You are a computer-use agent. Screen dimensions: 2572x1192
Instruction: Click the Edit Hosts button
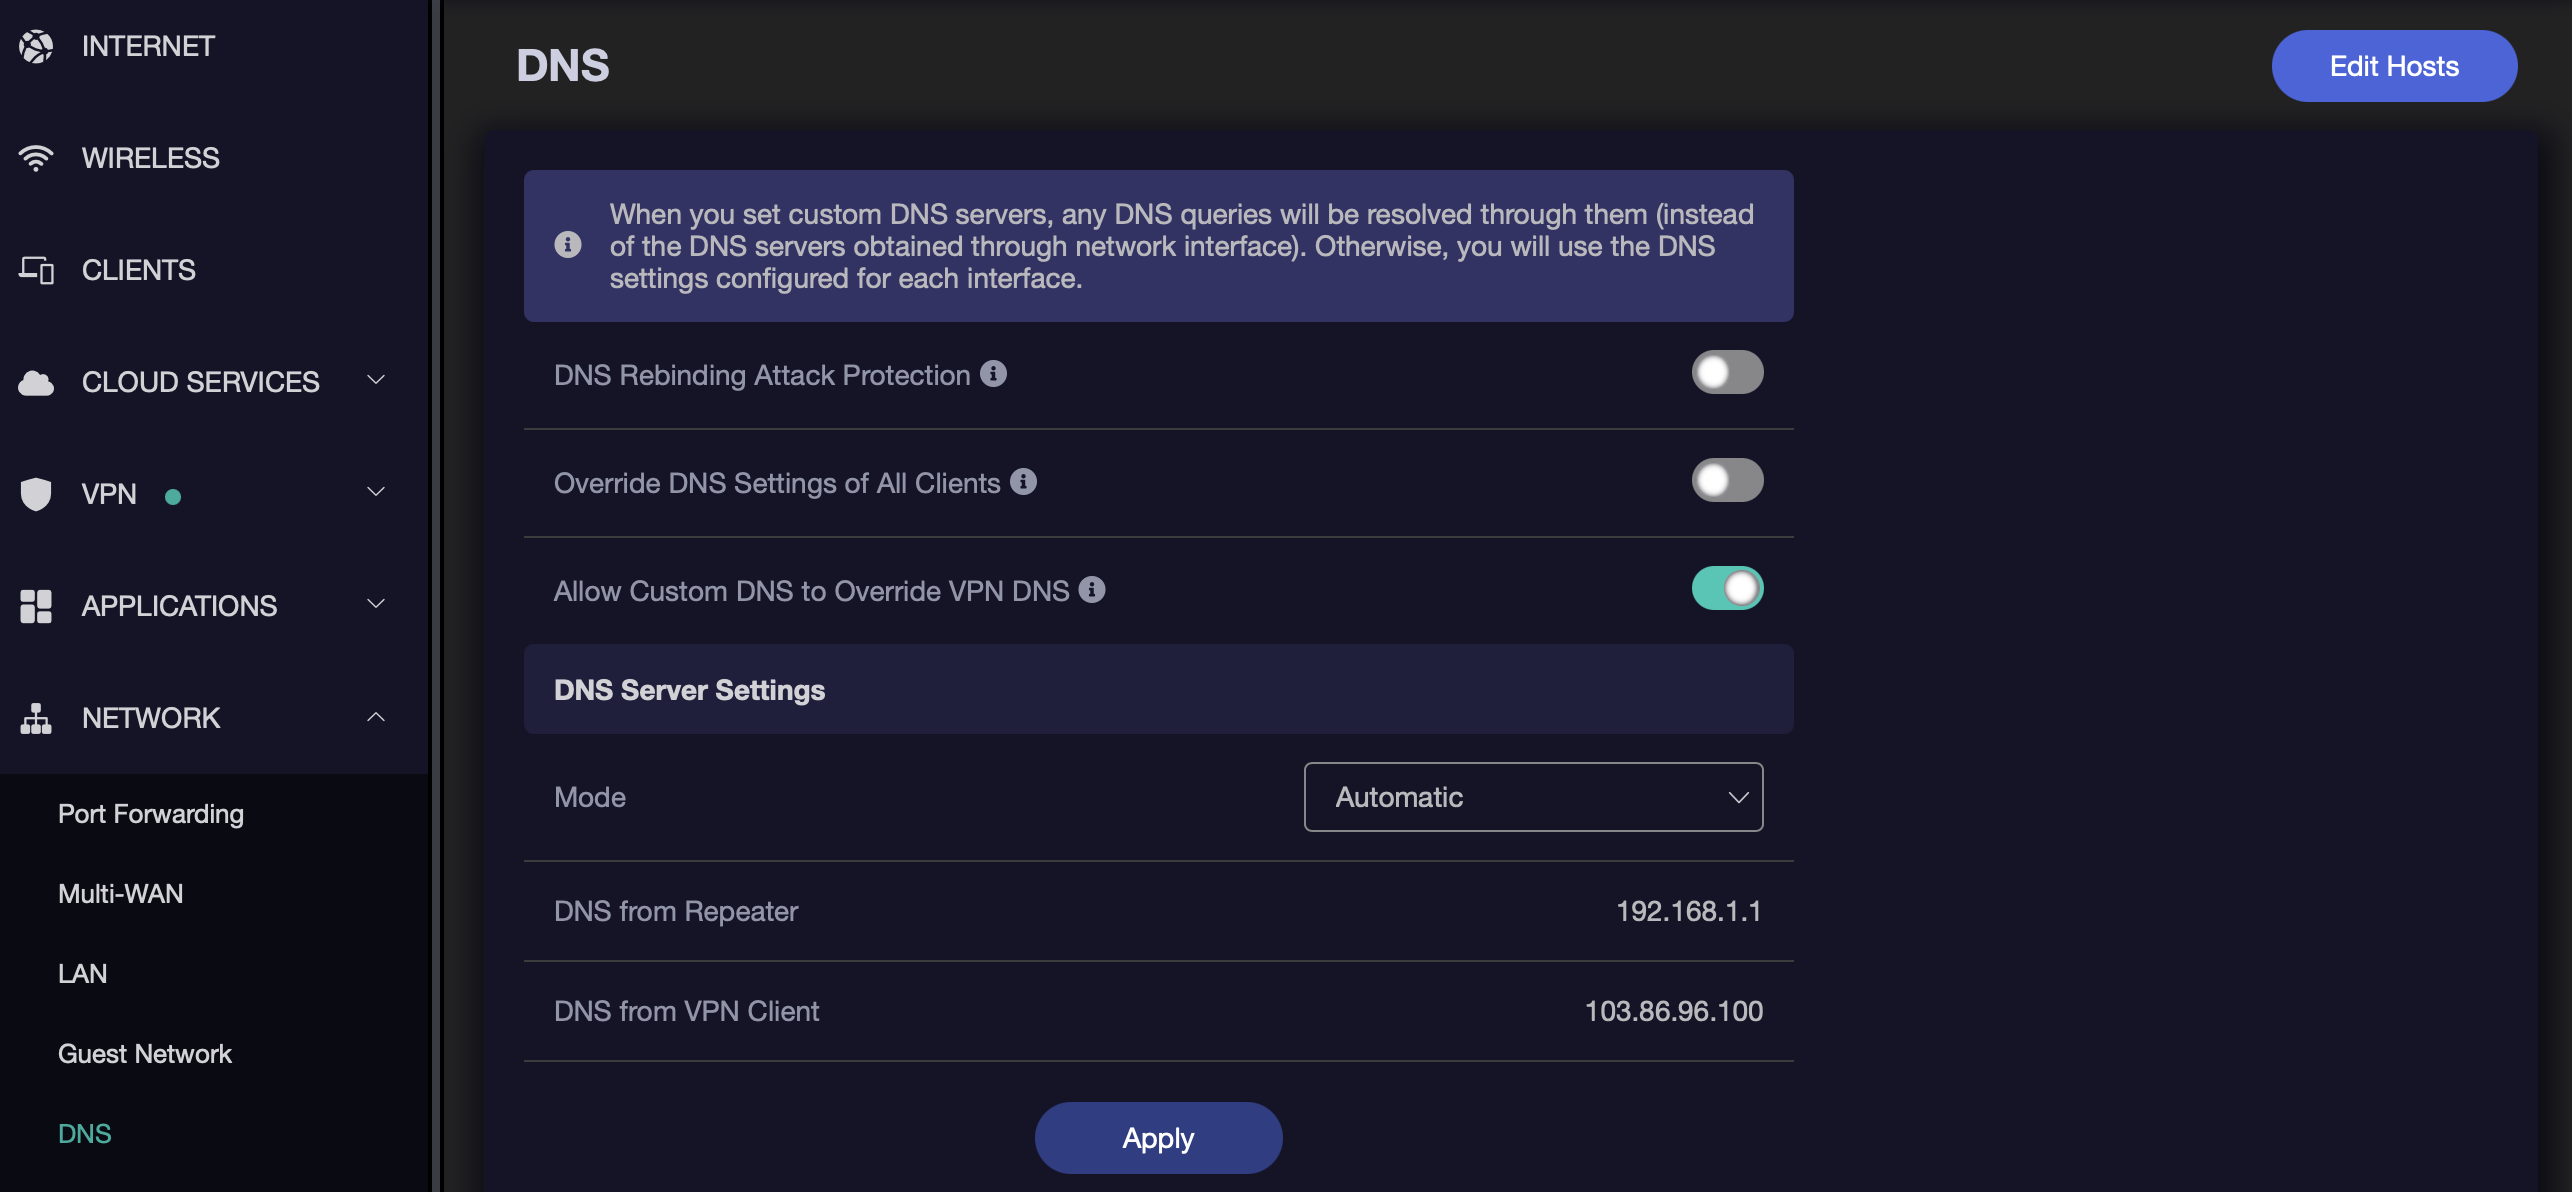click(2394, 66)
